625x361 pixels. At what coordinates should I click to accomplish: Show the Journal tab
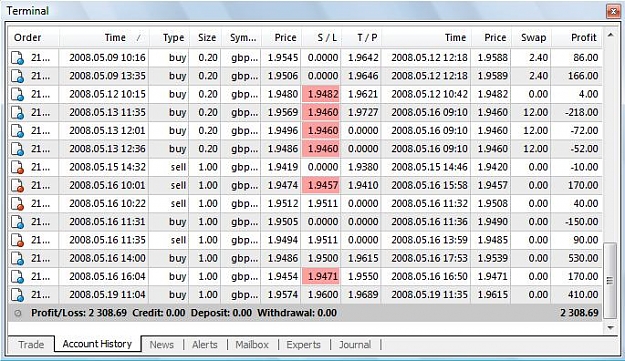(355, 345)
